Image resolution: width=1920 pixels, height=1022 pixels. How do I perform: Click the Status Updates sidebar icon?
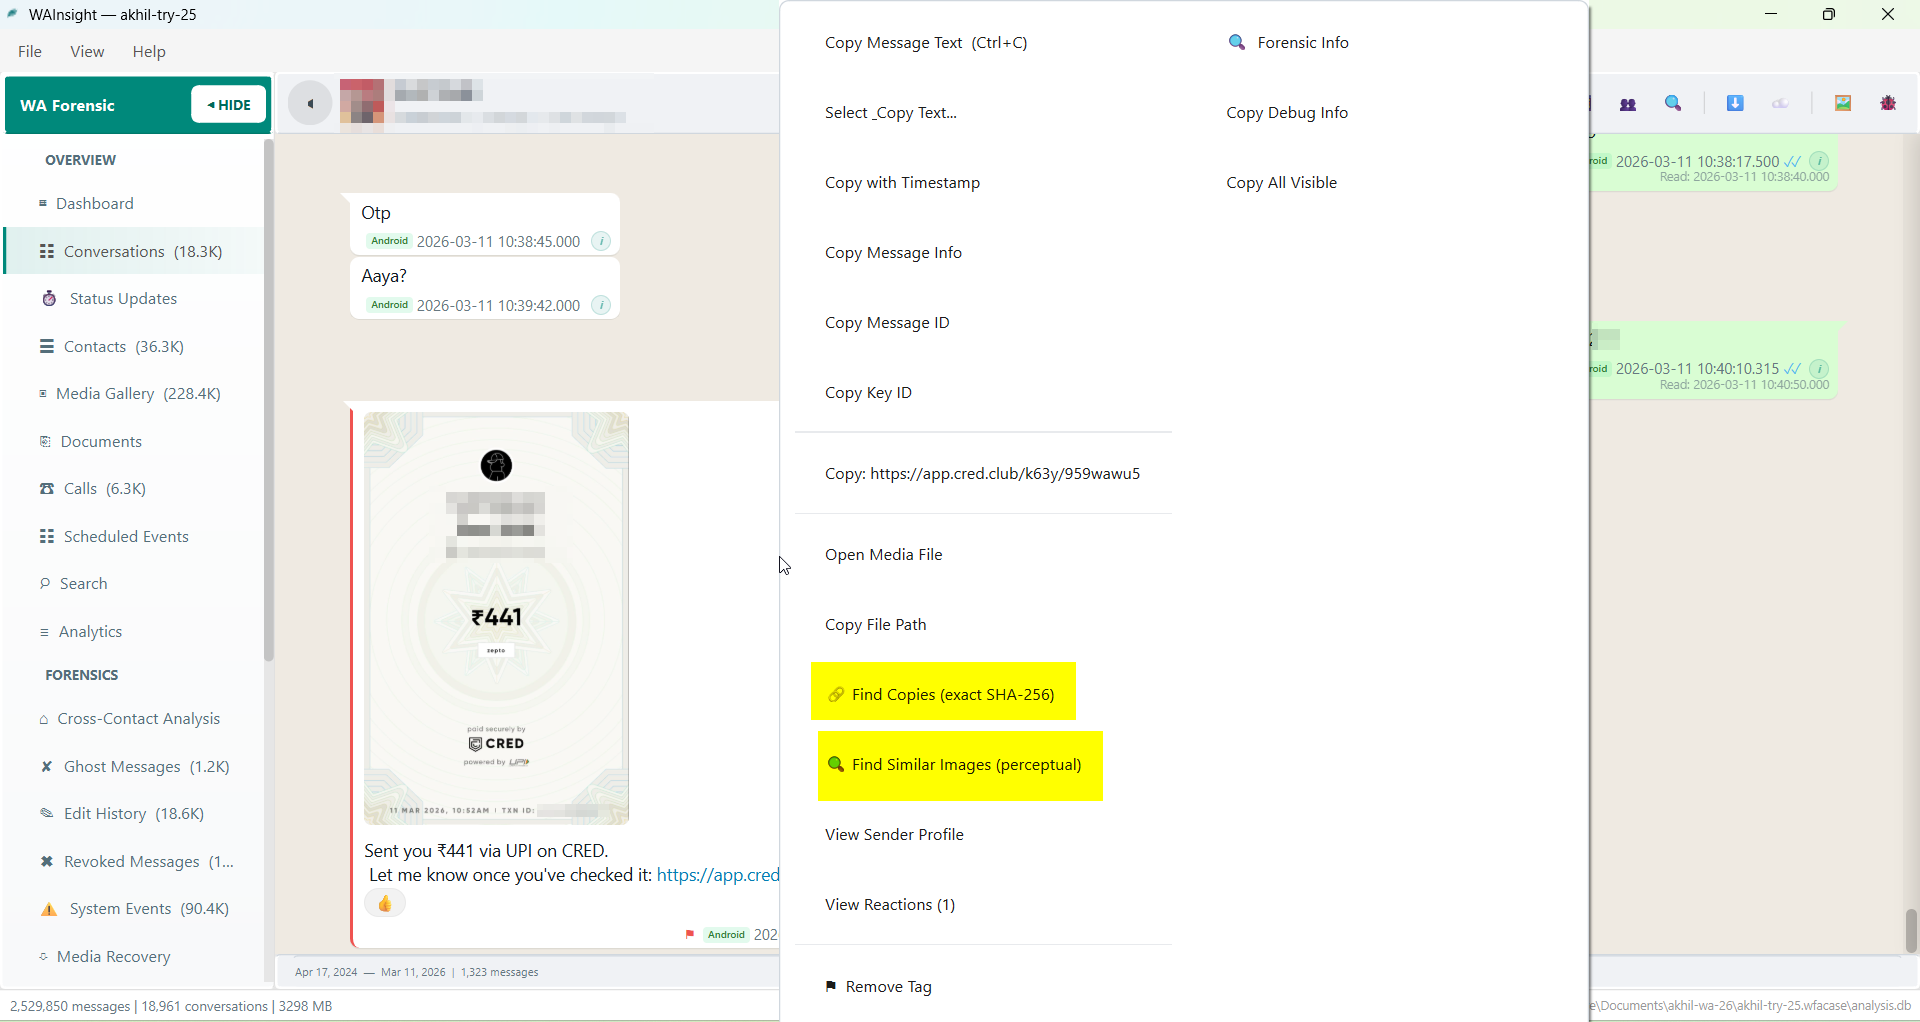tap(49, 298)
